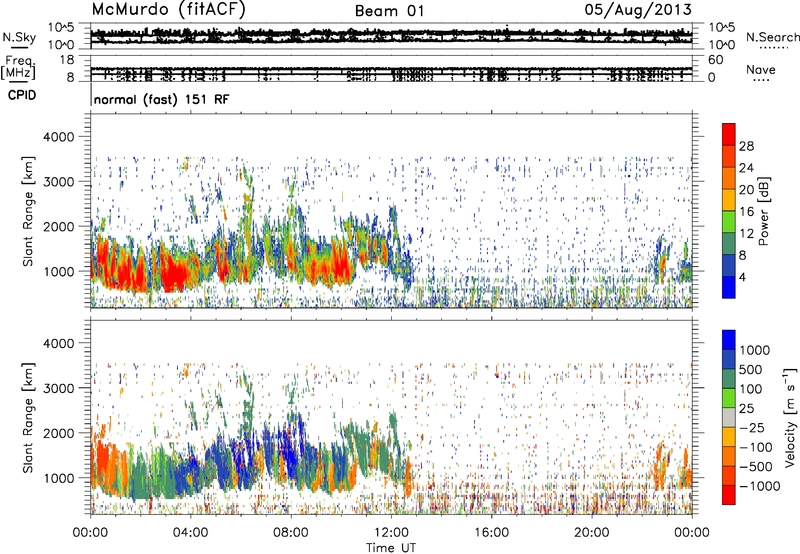Click the -100 label on velocity colorbar
This screenshot has height=554, width=800.
(756, 447)
